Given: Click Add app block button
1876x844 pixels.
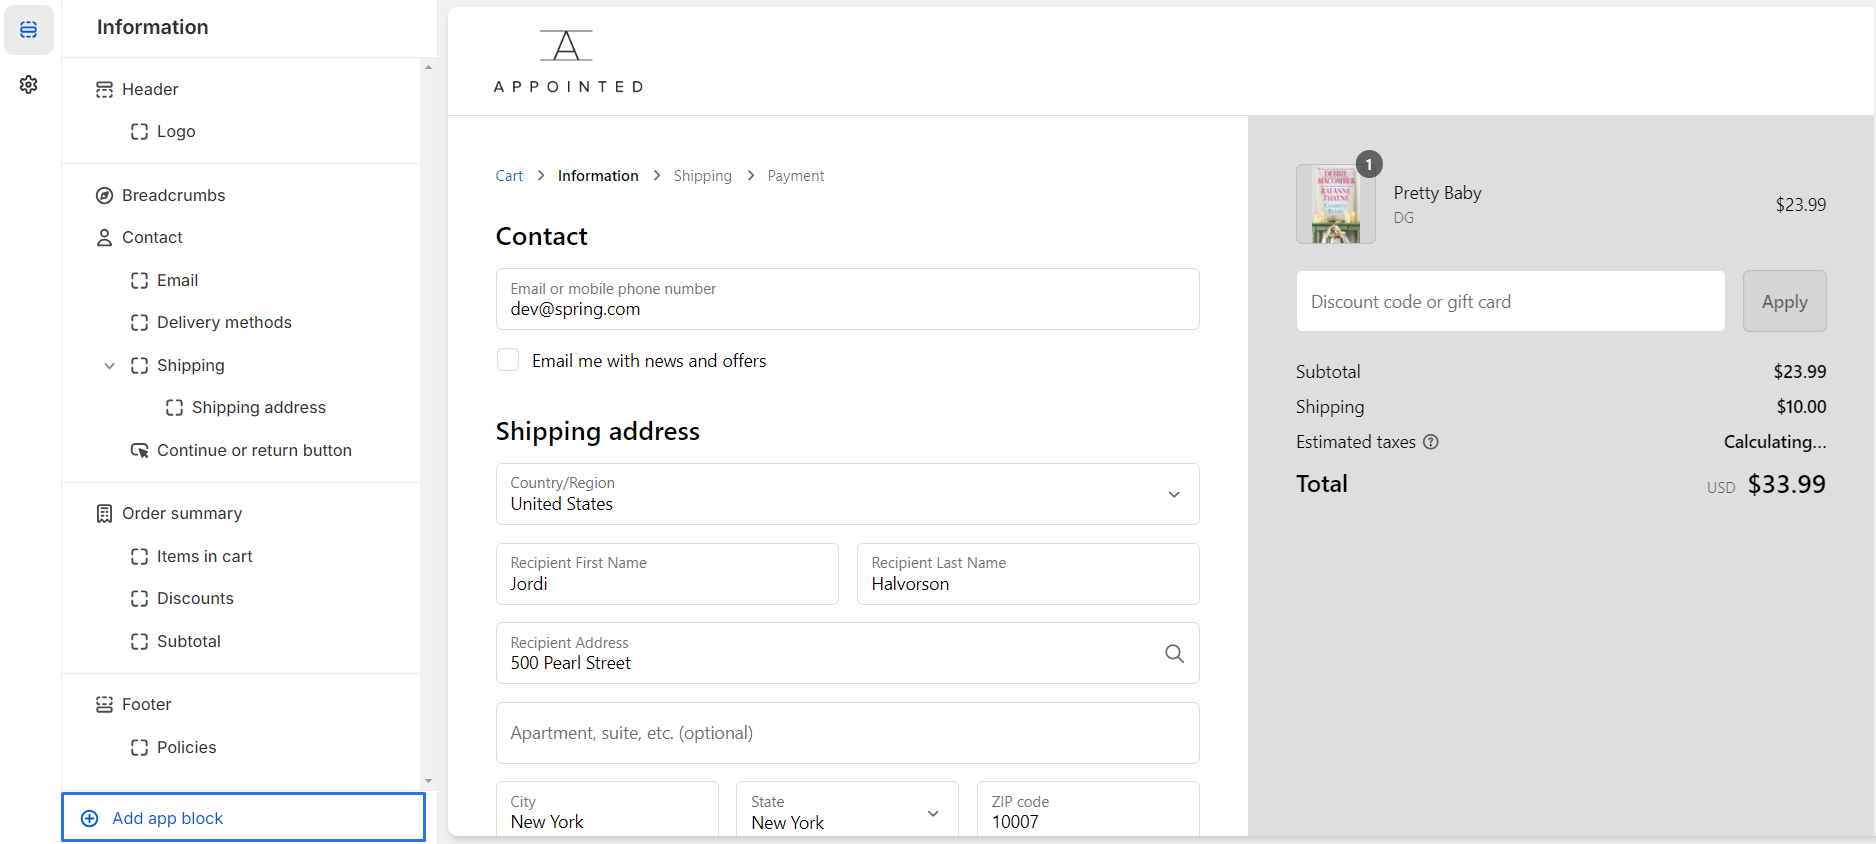Looking at the screenshot, I should tap(243, 818).
